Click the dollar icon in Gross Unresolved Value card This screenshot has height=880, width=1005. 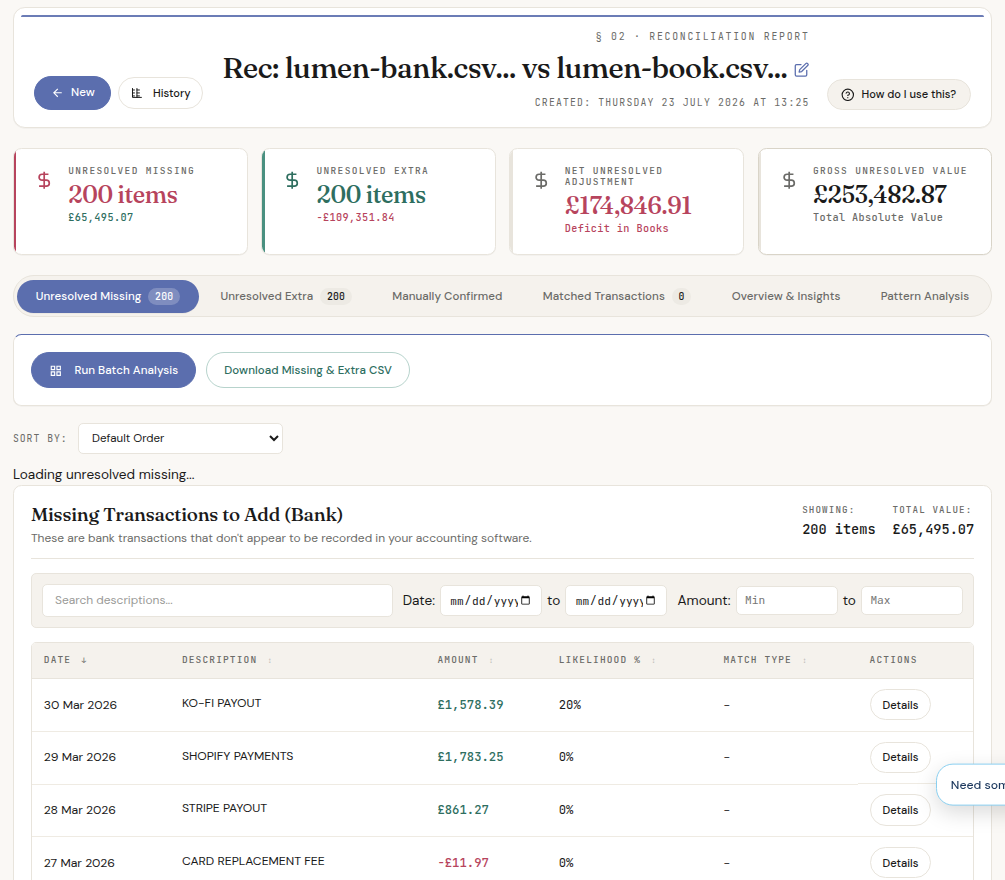tap(789, 180)
